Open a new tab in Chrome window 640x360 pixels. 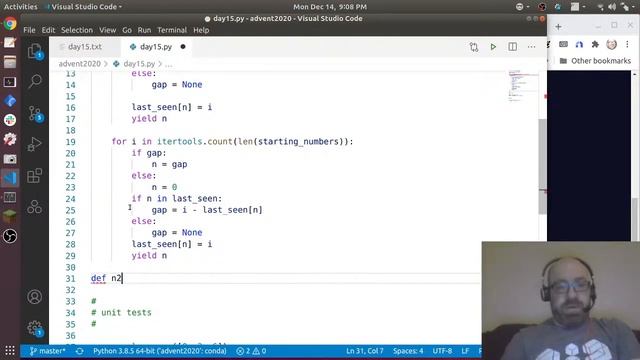[x=558, y=27]
